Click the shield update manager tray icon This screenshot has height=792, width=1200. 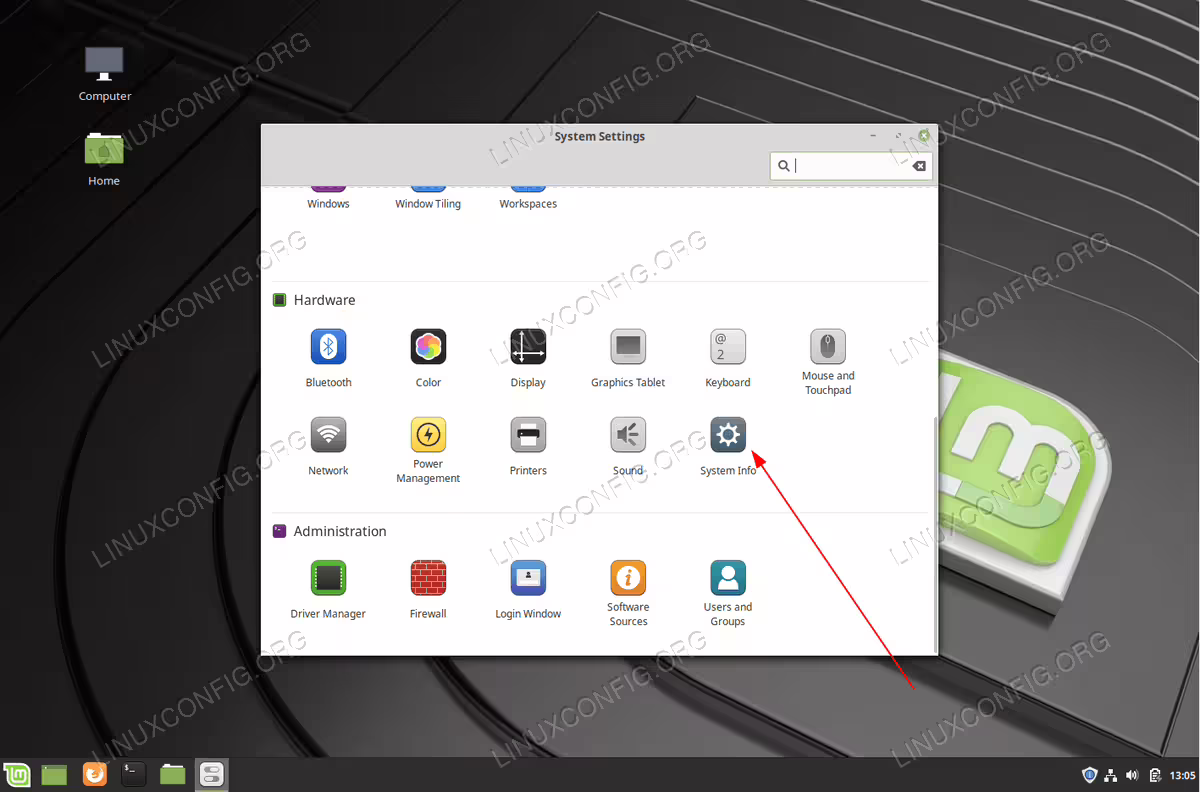pos(1090,775)
